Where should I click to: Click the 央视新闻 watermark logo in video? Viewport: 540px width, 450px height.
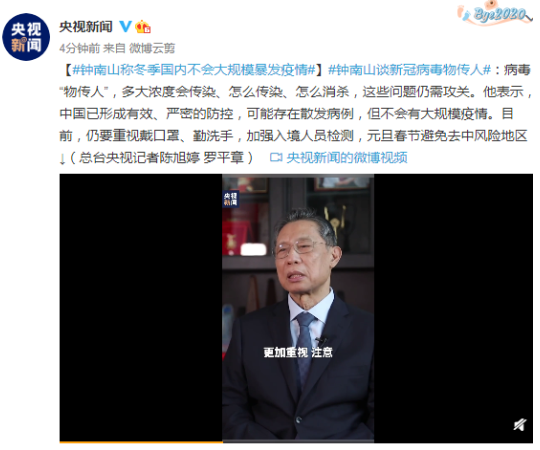[x=230, y=199]
